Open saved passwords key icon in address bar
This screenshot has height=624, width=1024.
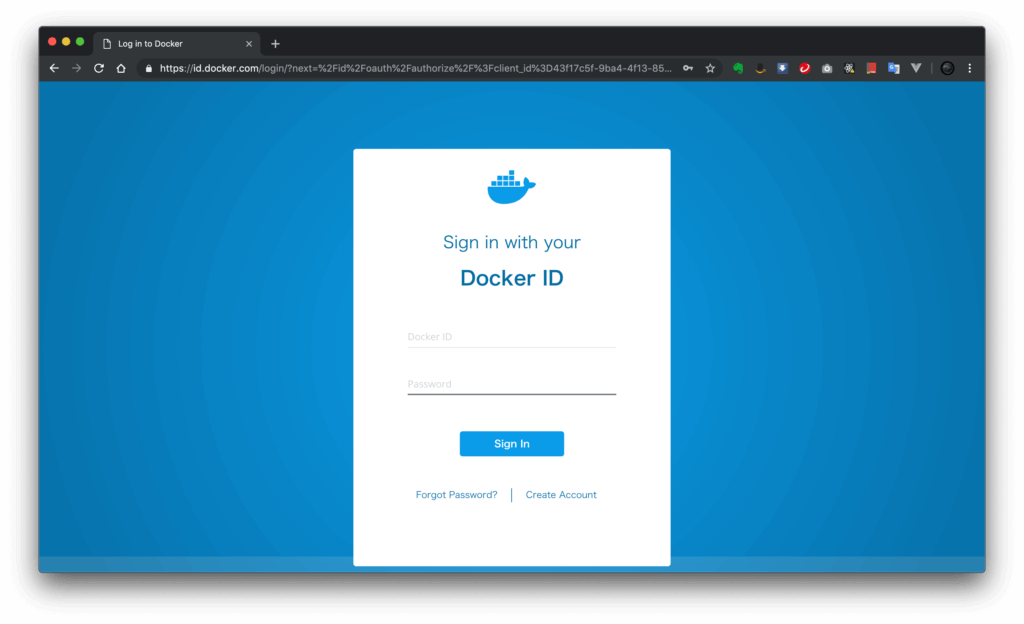[x=688, y=68]
